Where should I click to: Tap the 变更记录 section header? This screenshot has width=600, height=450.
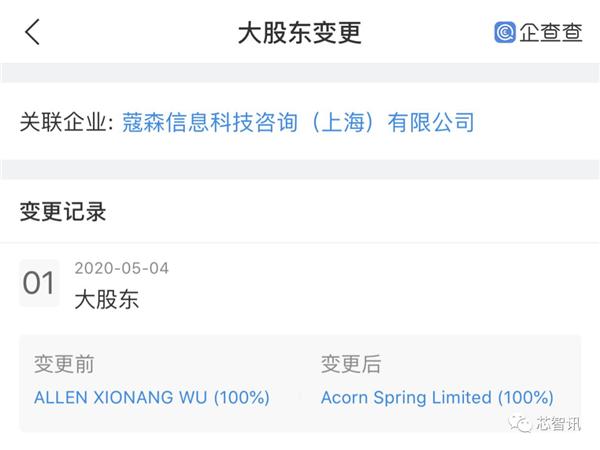pyautogui.click(x=63, y=212)
